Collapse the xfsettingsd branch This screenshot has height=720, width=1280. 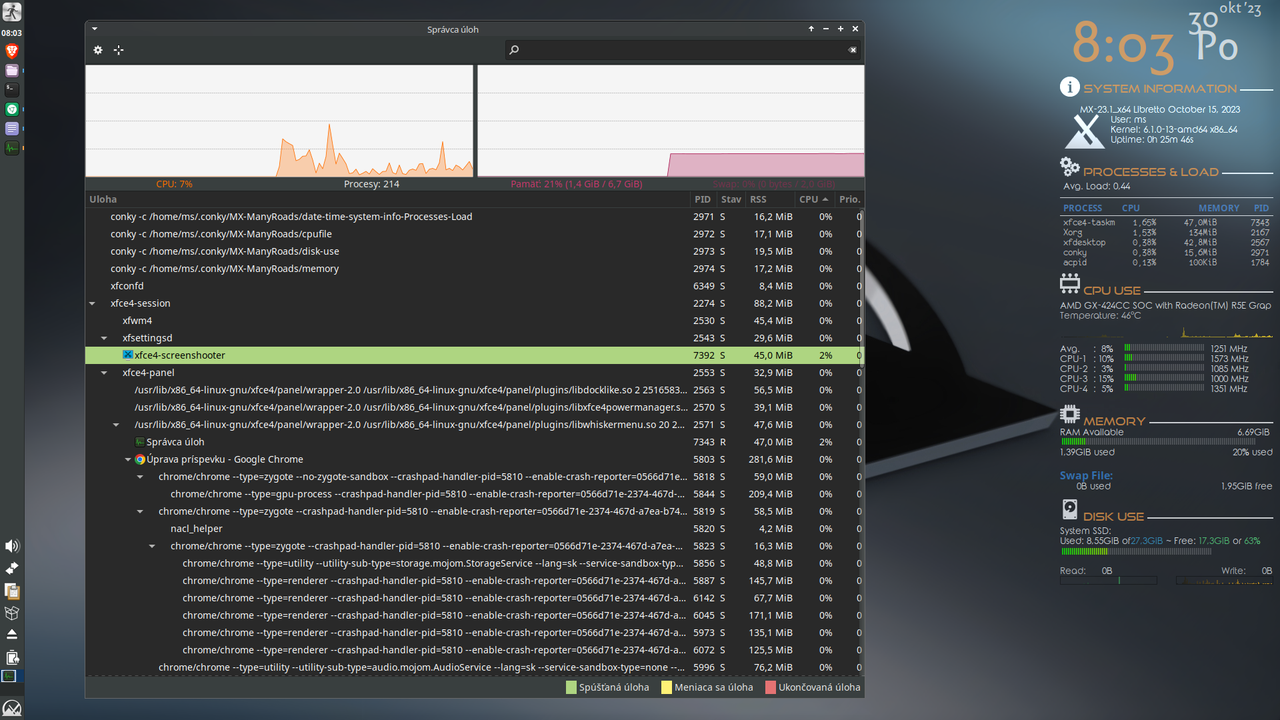click(104, 337)
